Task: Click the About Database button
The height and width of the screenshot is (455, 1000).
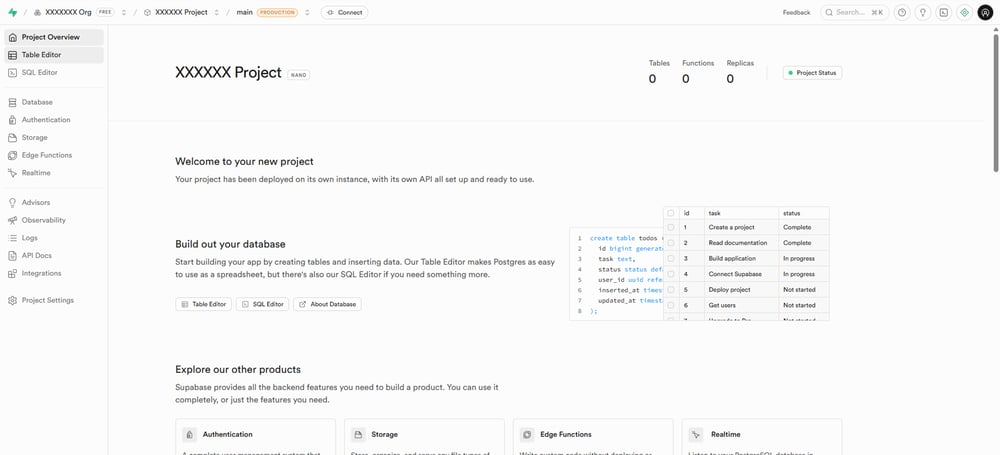Action: (327, 304)
